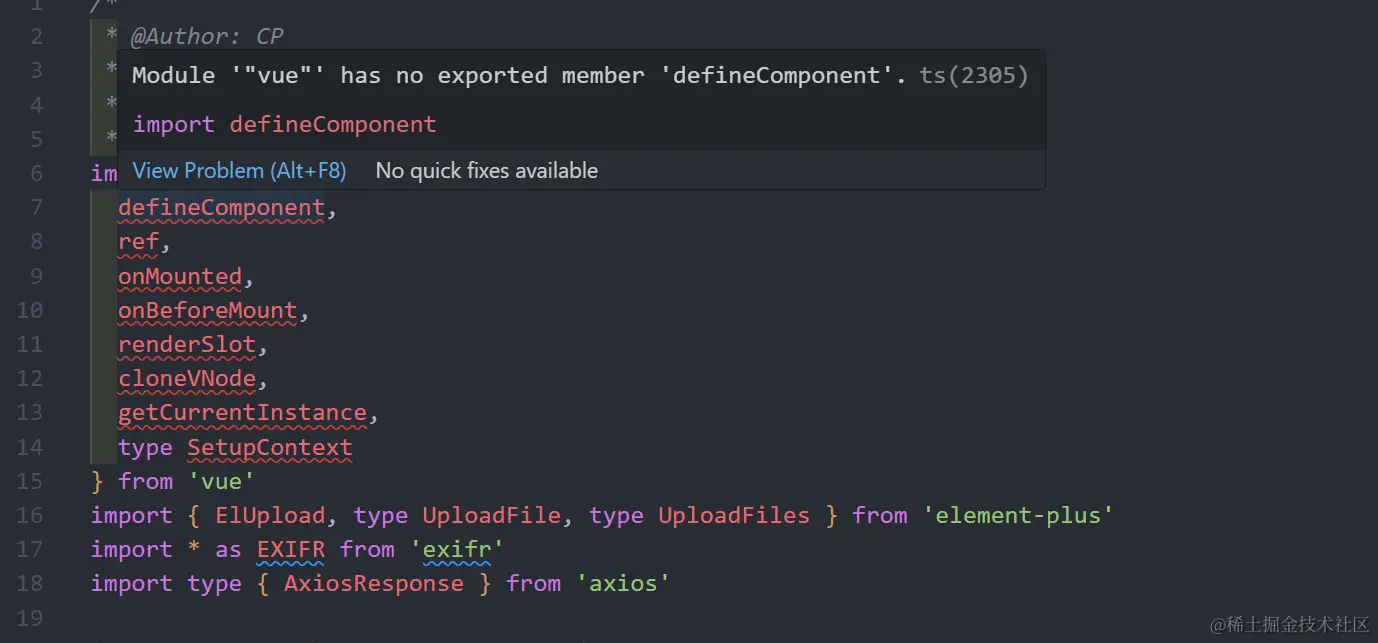Image resolution: width=1378 pixels, height=643 pixels.
Task: Click getCurrentInstance on line 13
Action: pyautogui.click(x=242, y=413)
